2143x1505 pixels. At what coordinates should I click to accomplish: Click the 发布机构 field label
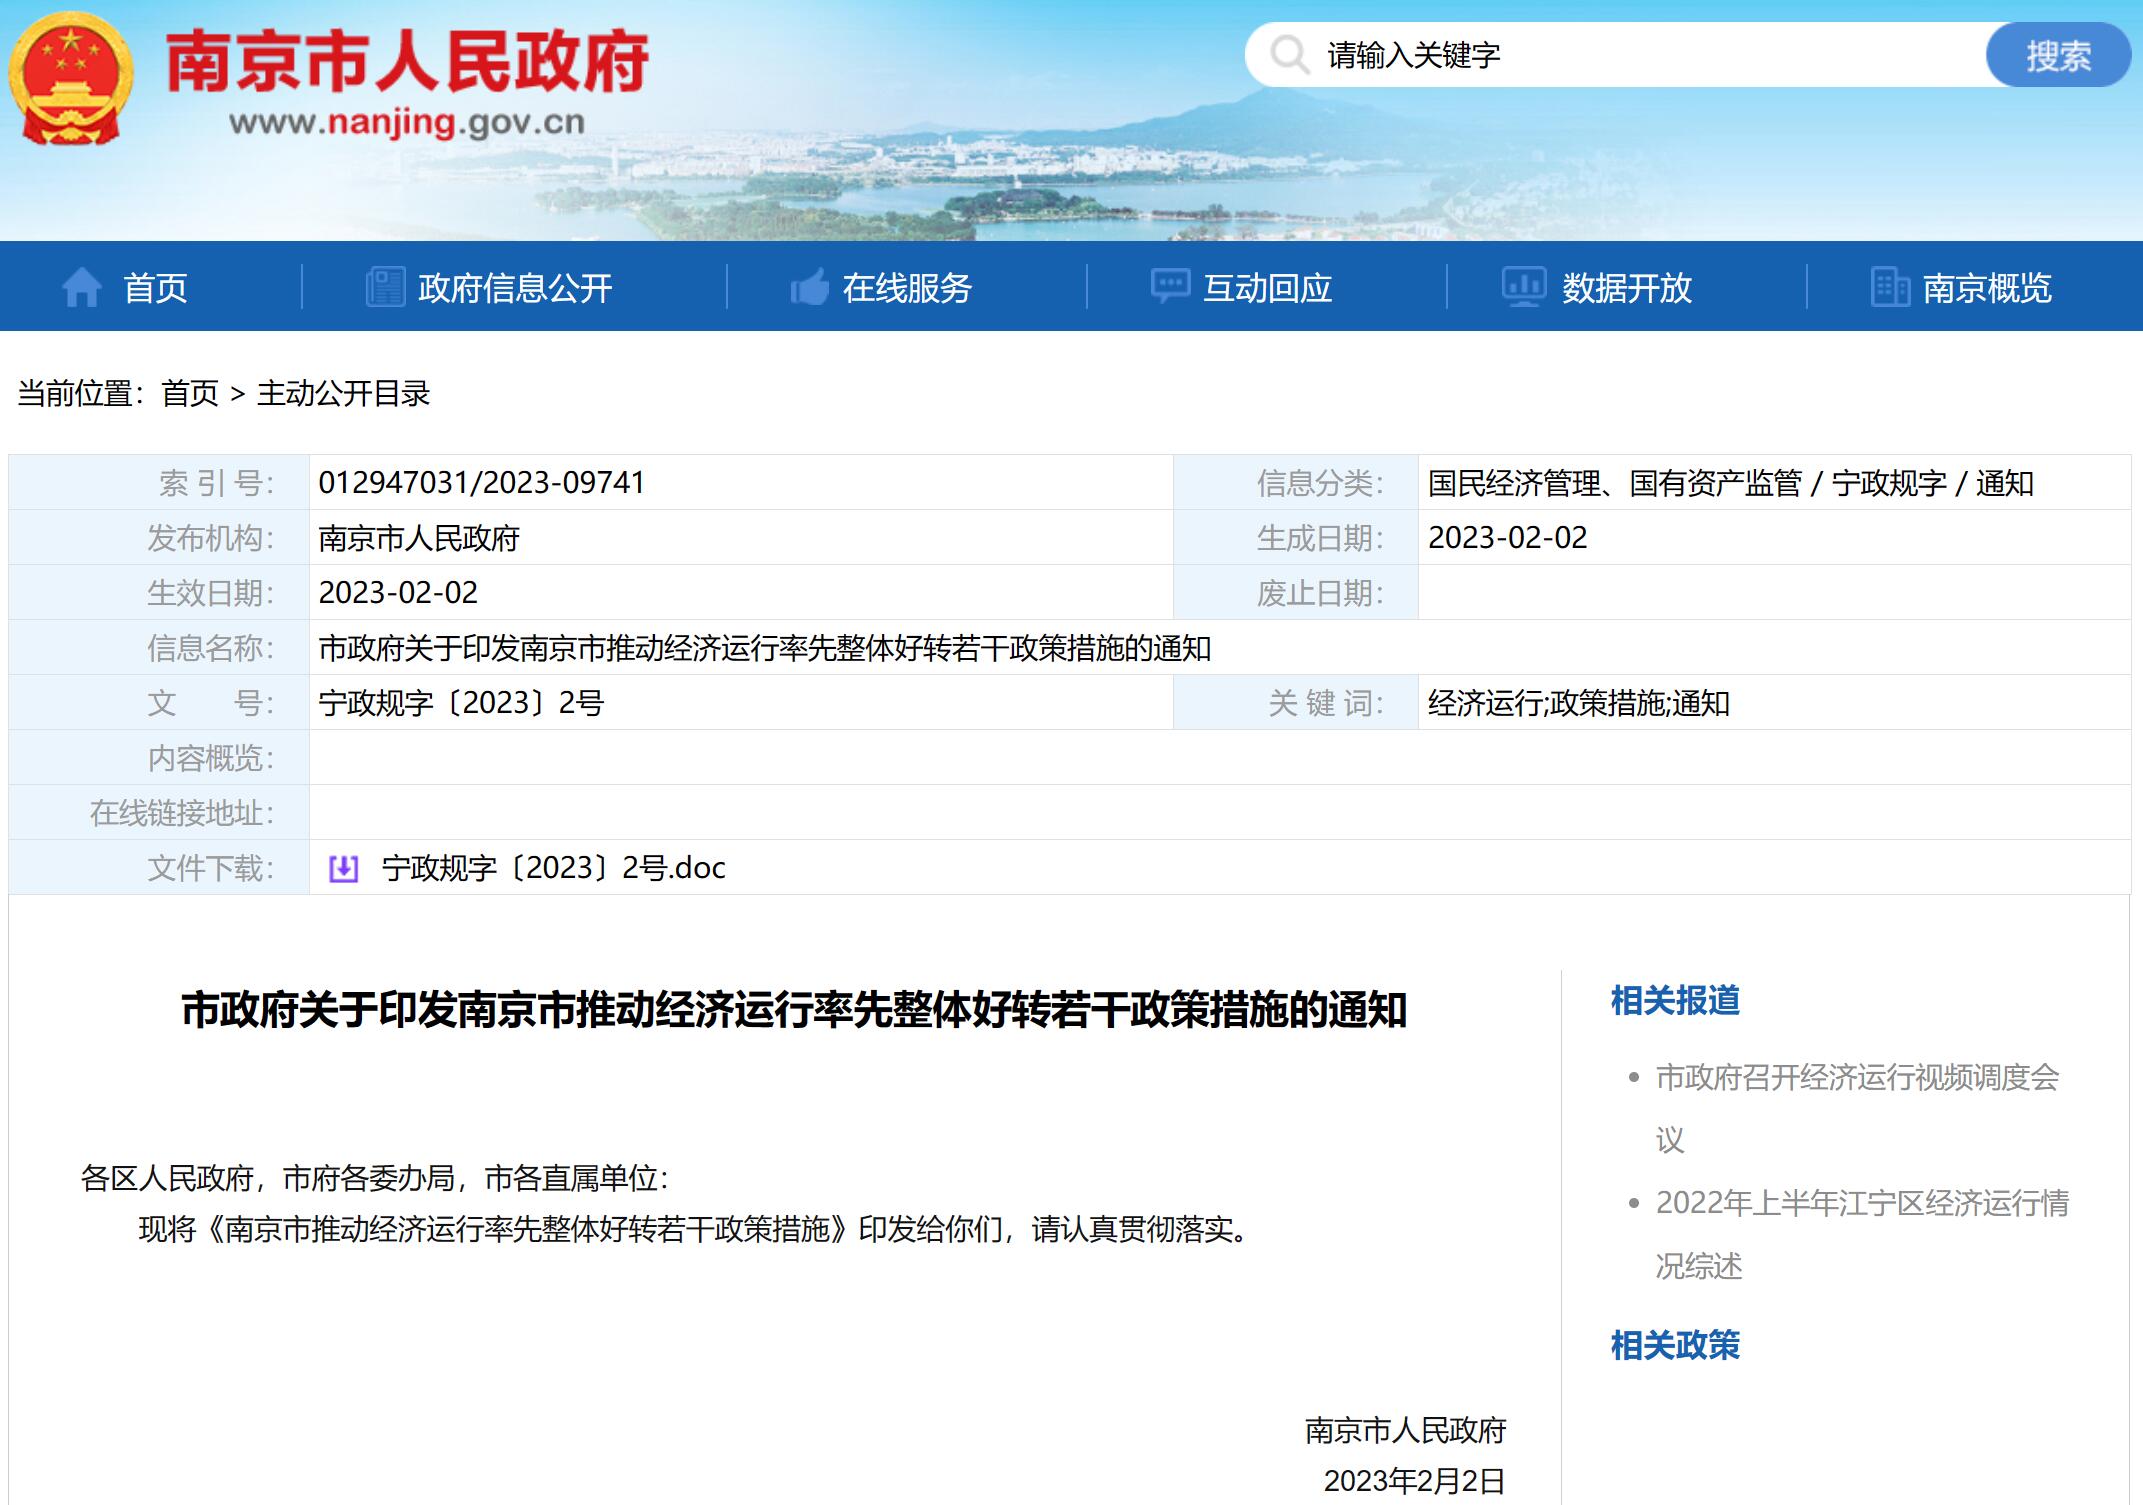click(x=211, y=538)
